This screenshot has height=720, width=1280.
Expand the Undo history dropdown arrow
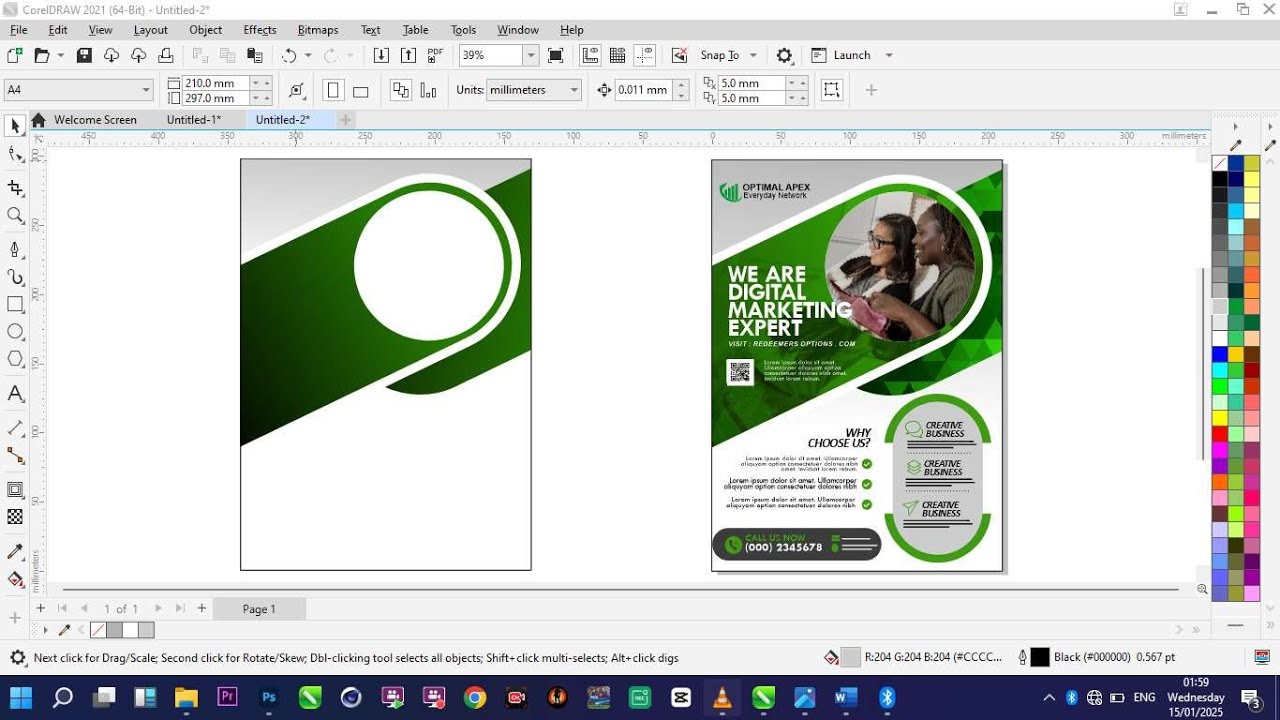308,55
